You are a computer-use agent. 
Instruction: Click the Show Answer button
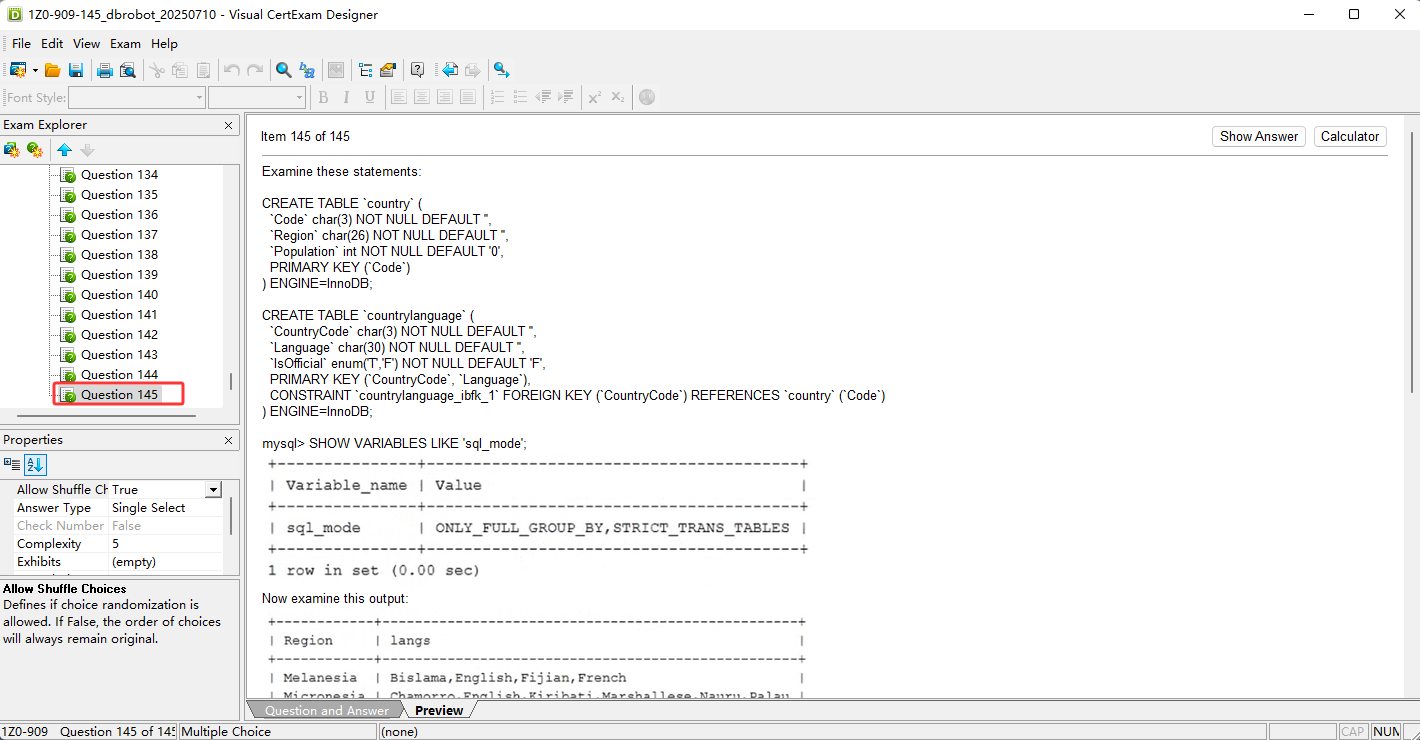point(1259,137)
